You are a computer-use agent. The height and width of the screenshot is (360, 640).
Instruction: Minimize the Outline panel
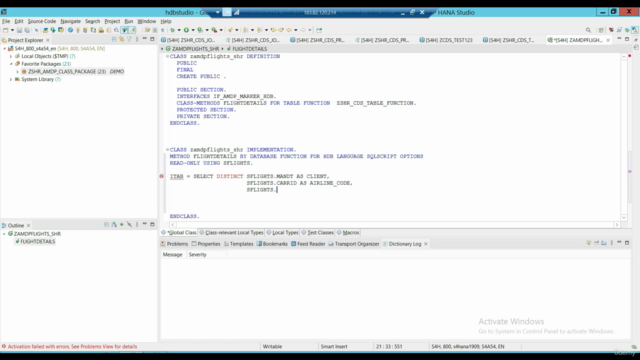(144, 224)
